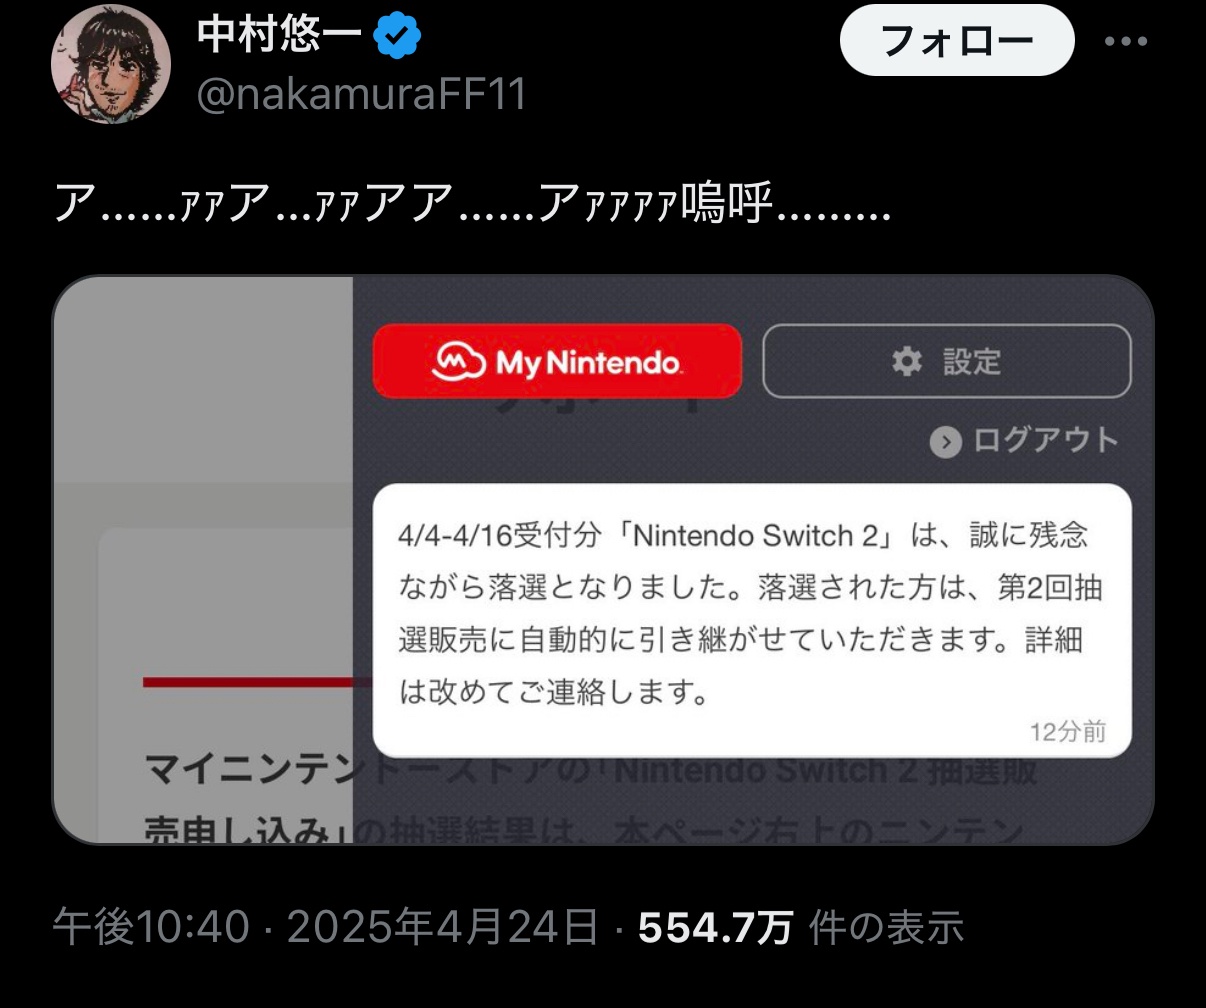Click the 12分前 notification timestamp
This screenshot has height=1008, width=1206.
pyautogui.click(x=1068, y=732)
